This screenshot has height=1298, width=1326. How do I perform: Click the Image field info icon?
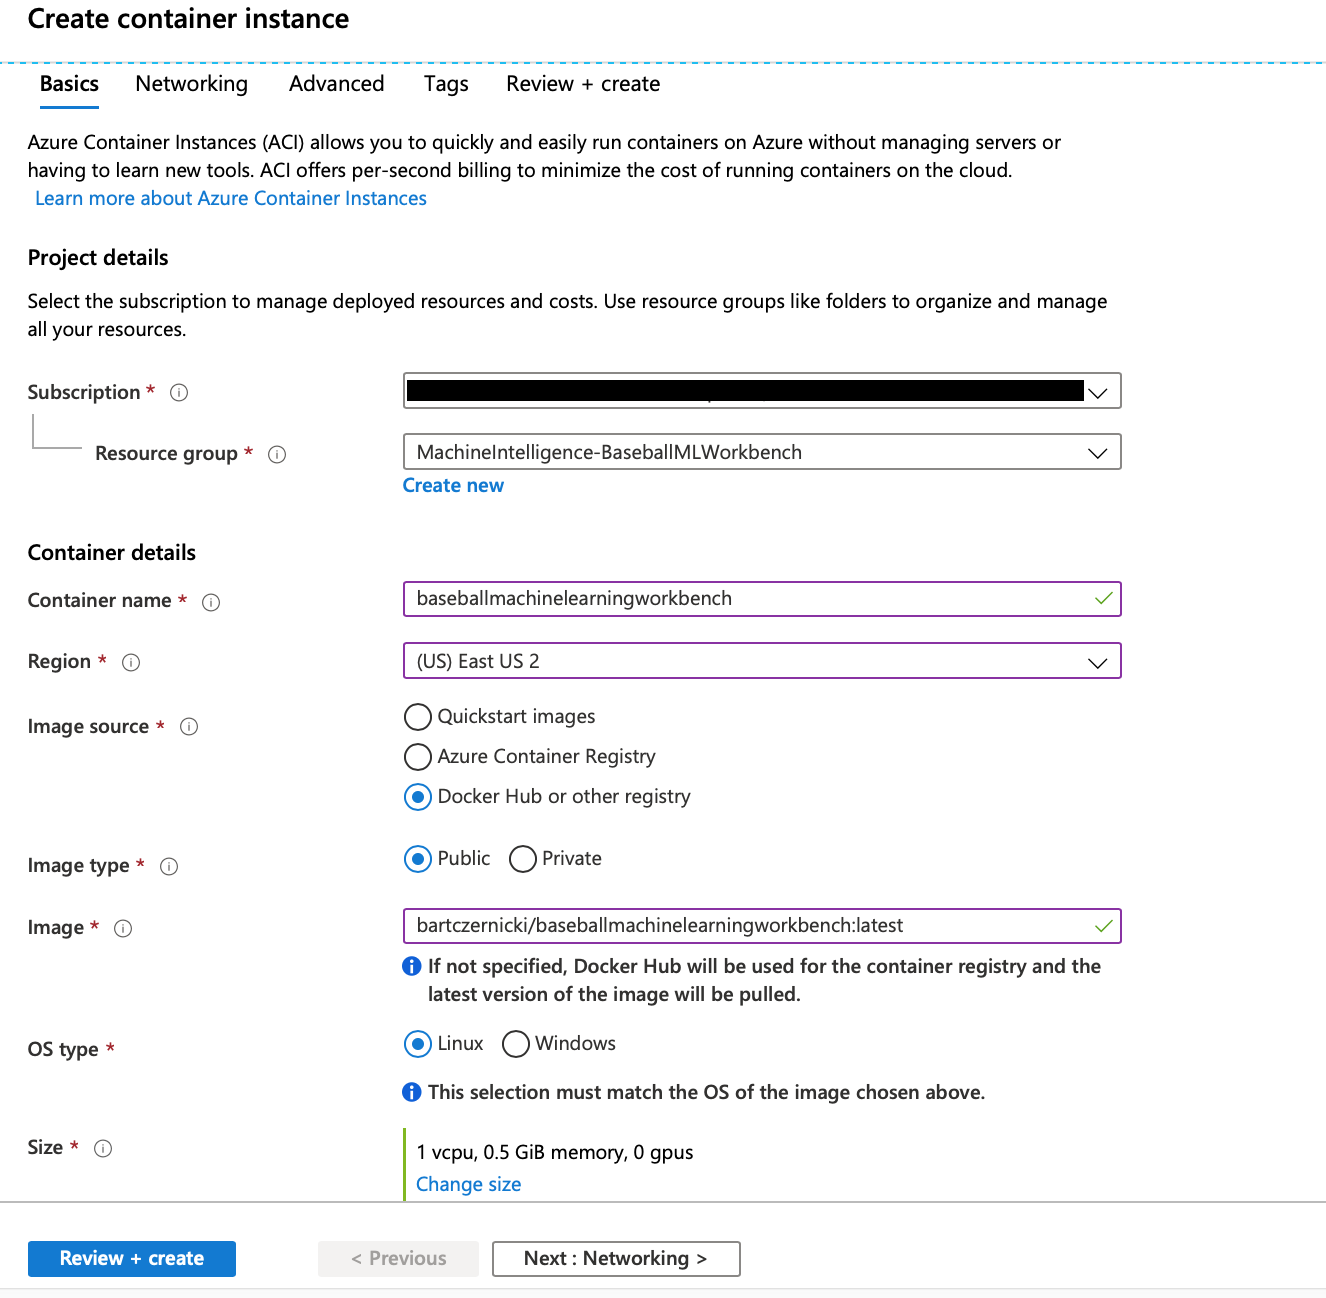(x=123, y=929)
